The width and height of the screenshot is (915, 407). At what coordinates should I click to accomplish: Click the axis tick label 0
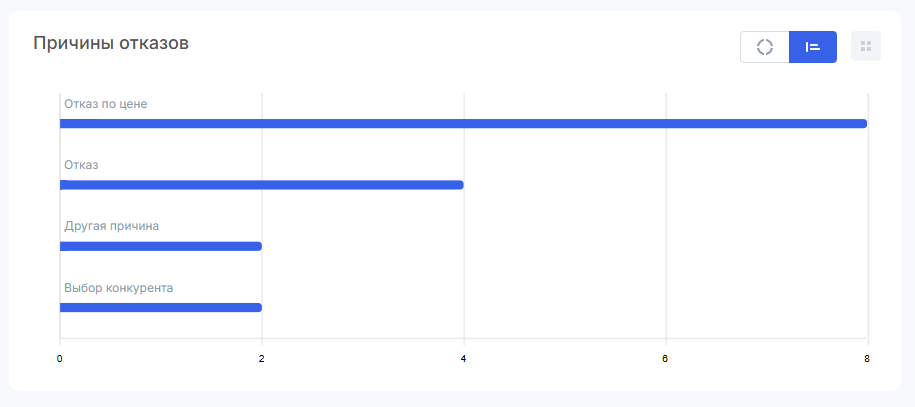[x=60, y=359]
